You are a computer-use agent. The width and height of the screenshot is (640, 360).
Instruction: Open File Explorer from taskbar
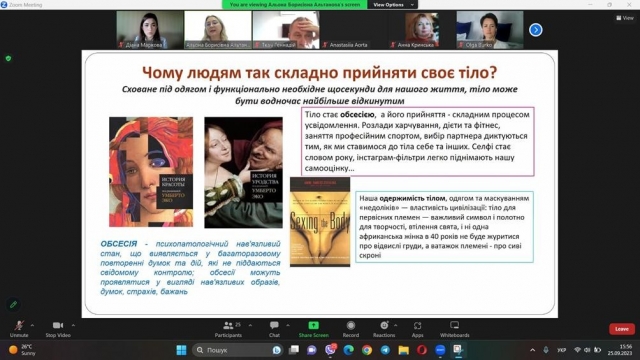[x=404, y=350]
